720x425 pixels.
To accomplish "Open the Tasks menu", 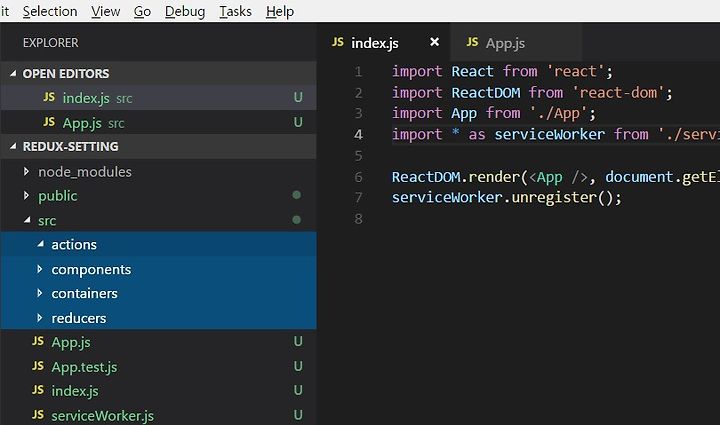I will 236,11.
